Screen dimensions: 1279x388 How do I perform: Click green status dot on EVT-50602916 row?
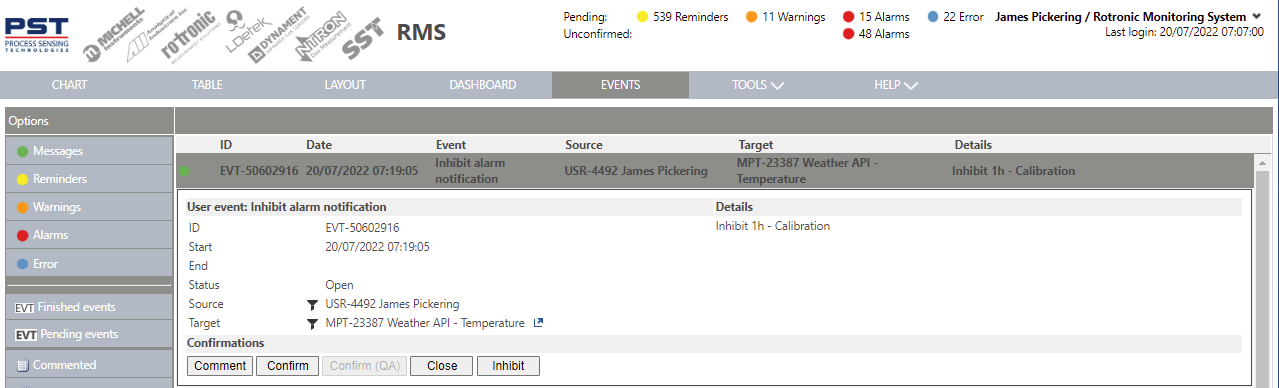(184, 171)
